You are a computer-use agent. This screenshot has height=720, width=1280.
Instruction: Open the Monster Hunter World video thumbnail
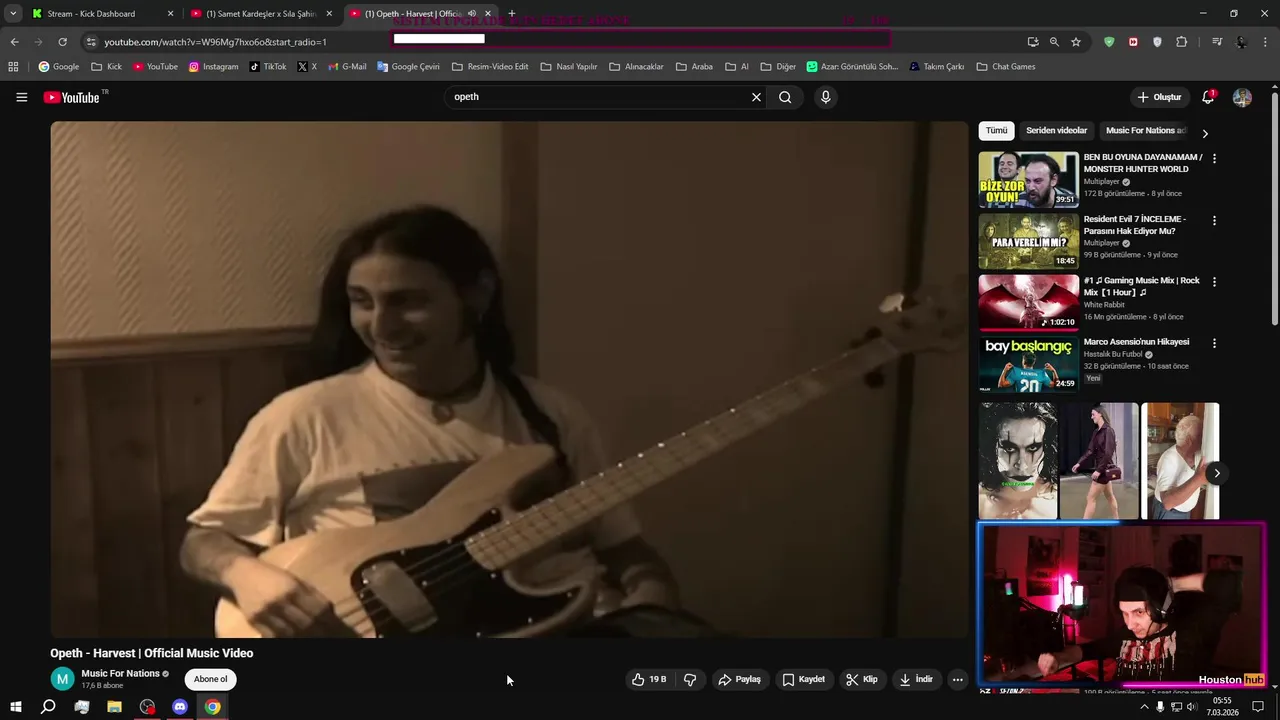[1028, 180]
